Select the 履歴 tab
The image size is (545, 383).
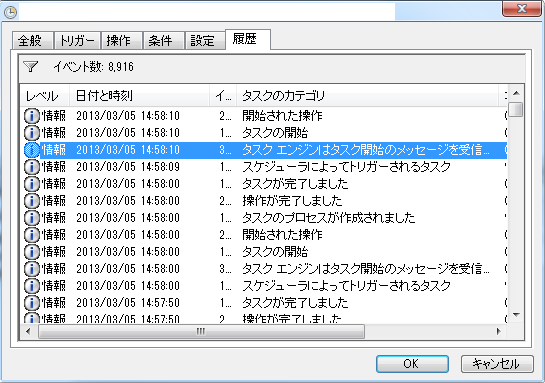248,39
